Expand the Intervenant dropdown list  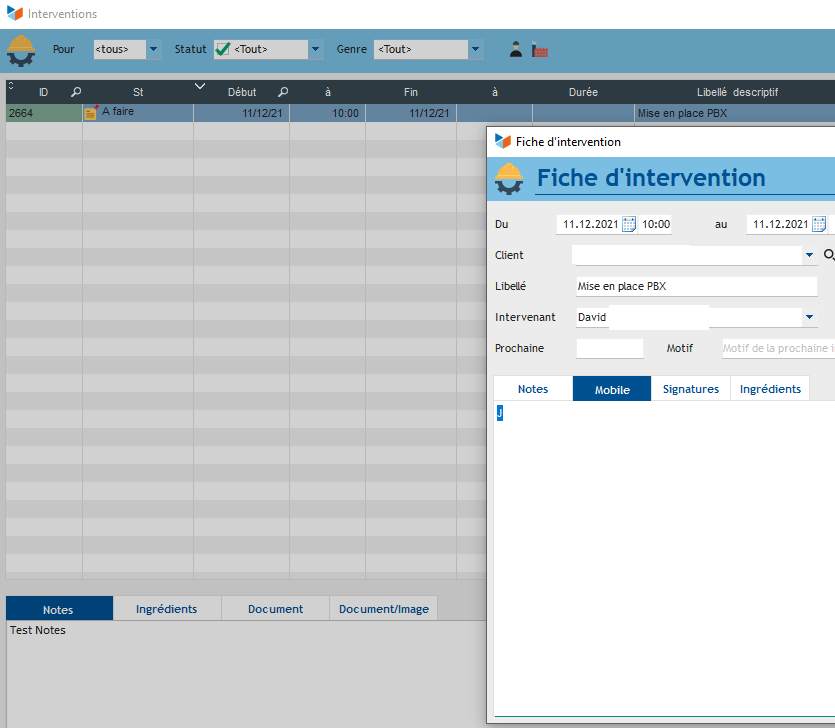click(809, 318)
